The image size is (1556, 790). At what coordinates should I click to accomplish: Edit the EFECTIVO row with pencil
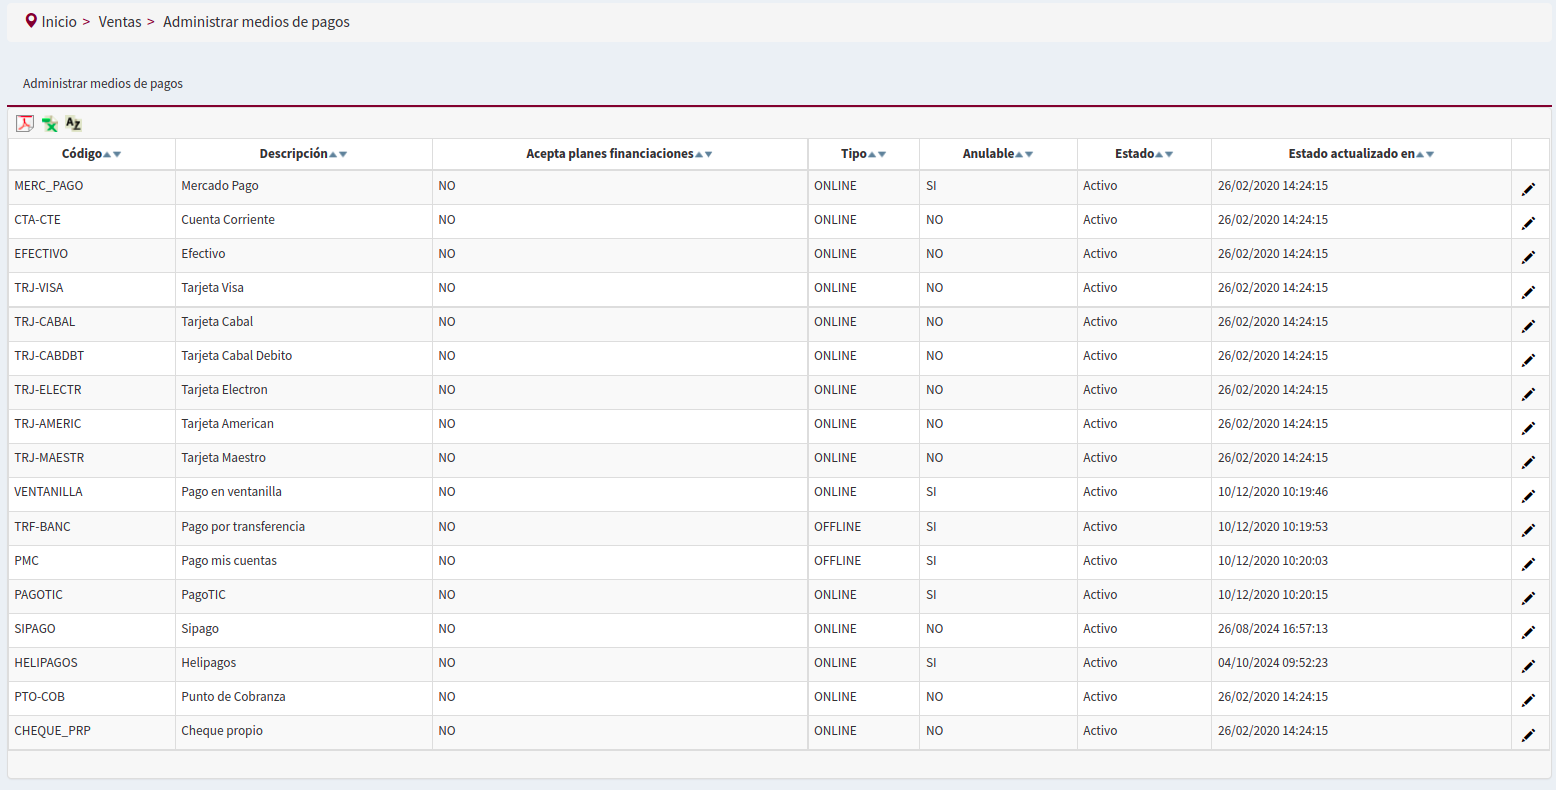[x=1528, y=257]
